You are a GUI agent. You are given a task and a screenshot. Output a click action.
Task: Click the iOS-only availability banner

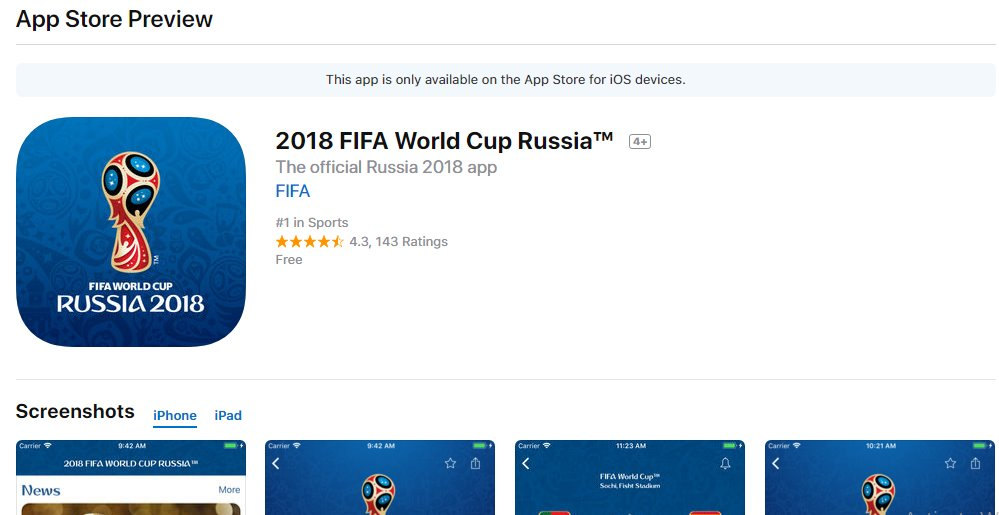point(506,80)
